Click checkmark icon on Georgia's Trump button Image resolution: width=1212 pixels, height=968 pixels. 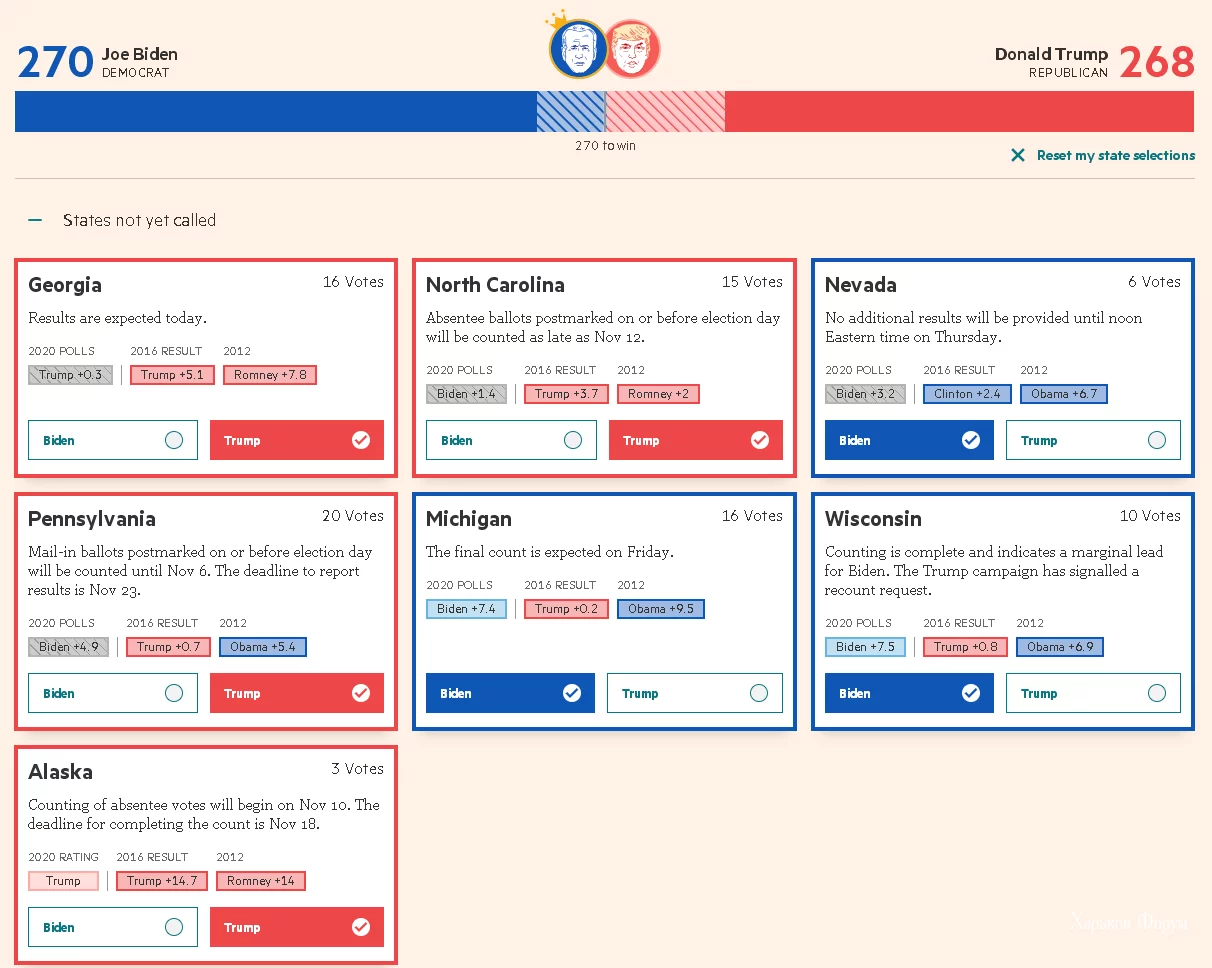coord(361,440)
